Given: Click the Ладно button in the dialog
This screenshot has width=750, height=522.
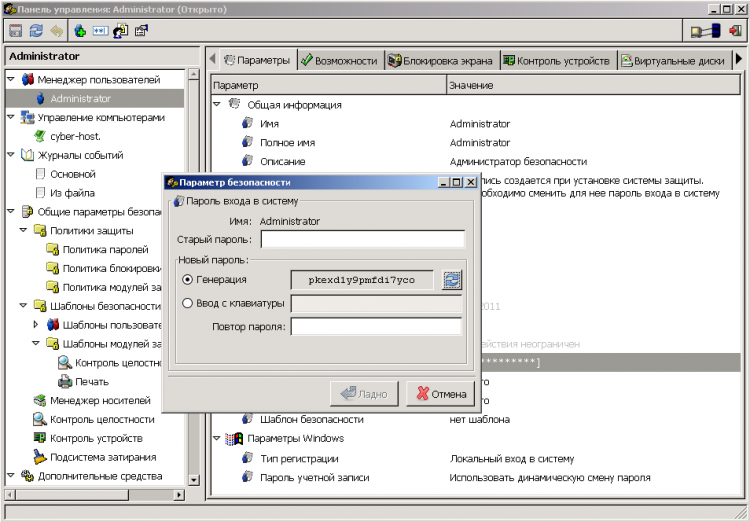Looking at the screenshot, I should (x=364, y=394).
